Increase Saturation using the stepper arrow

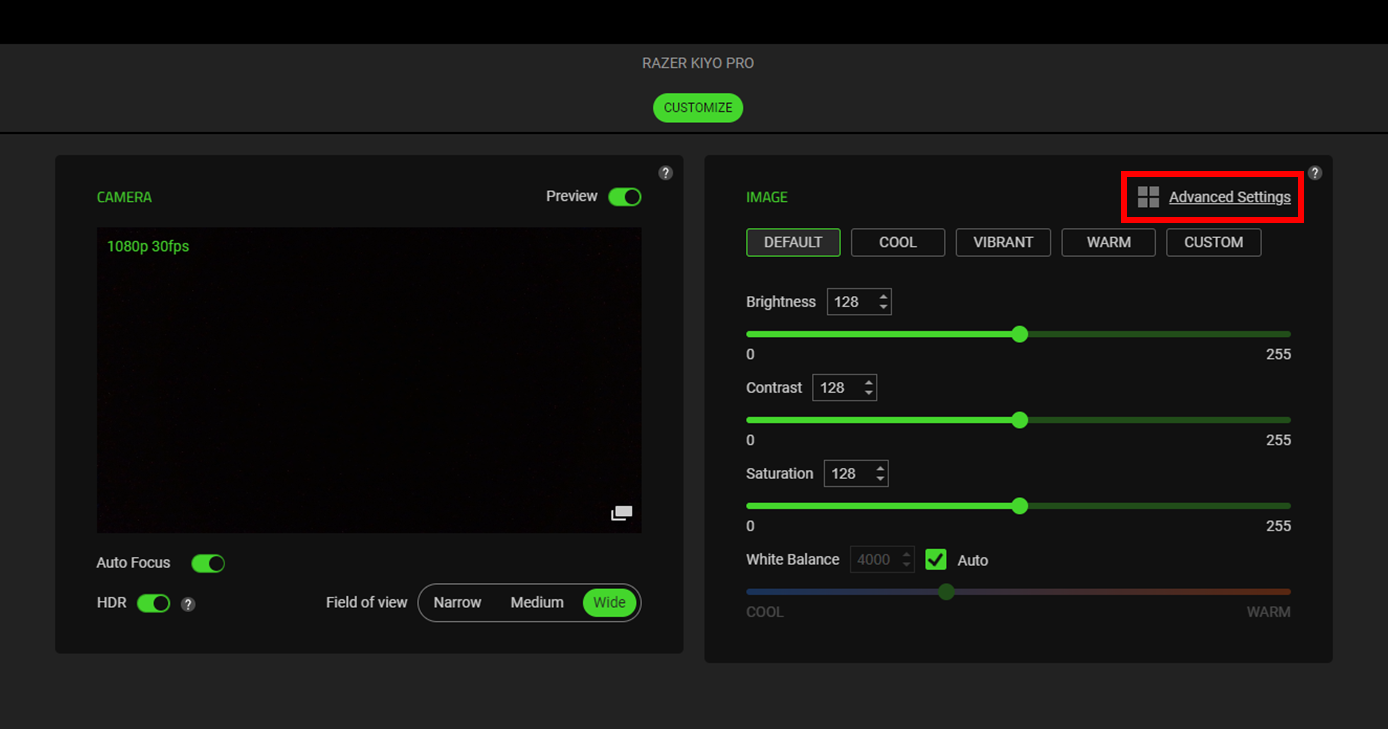(878, 468)
